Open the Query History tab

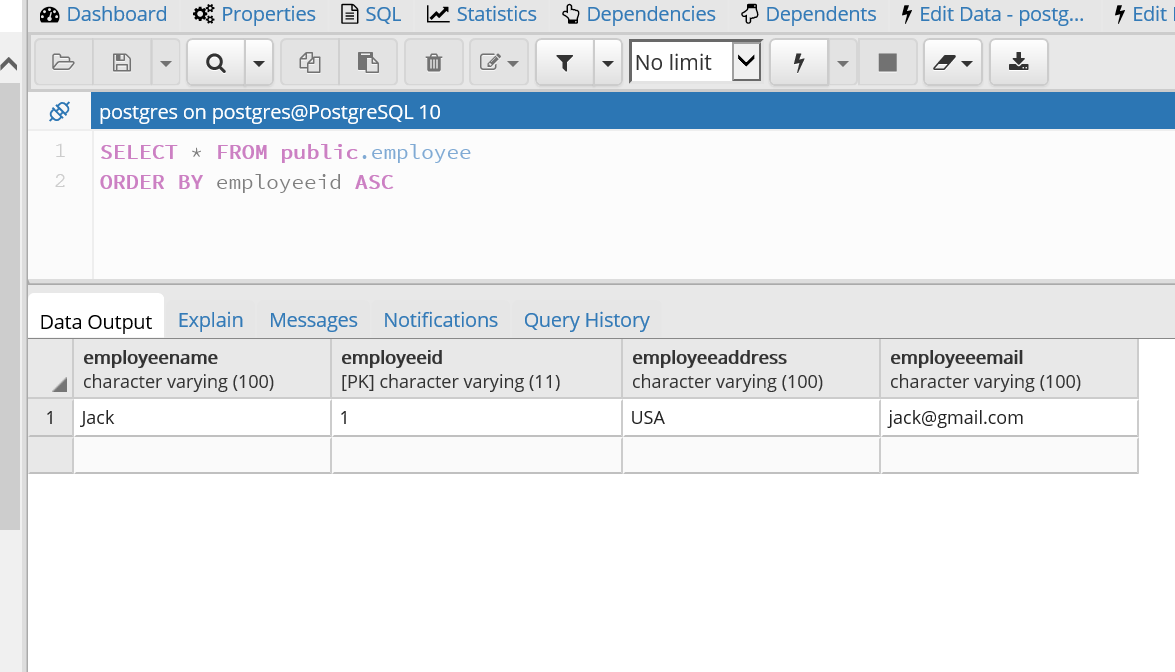(x=586, y=320)
